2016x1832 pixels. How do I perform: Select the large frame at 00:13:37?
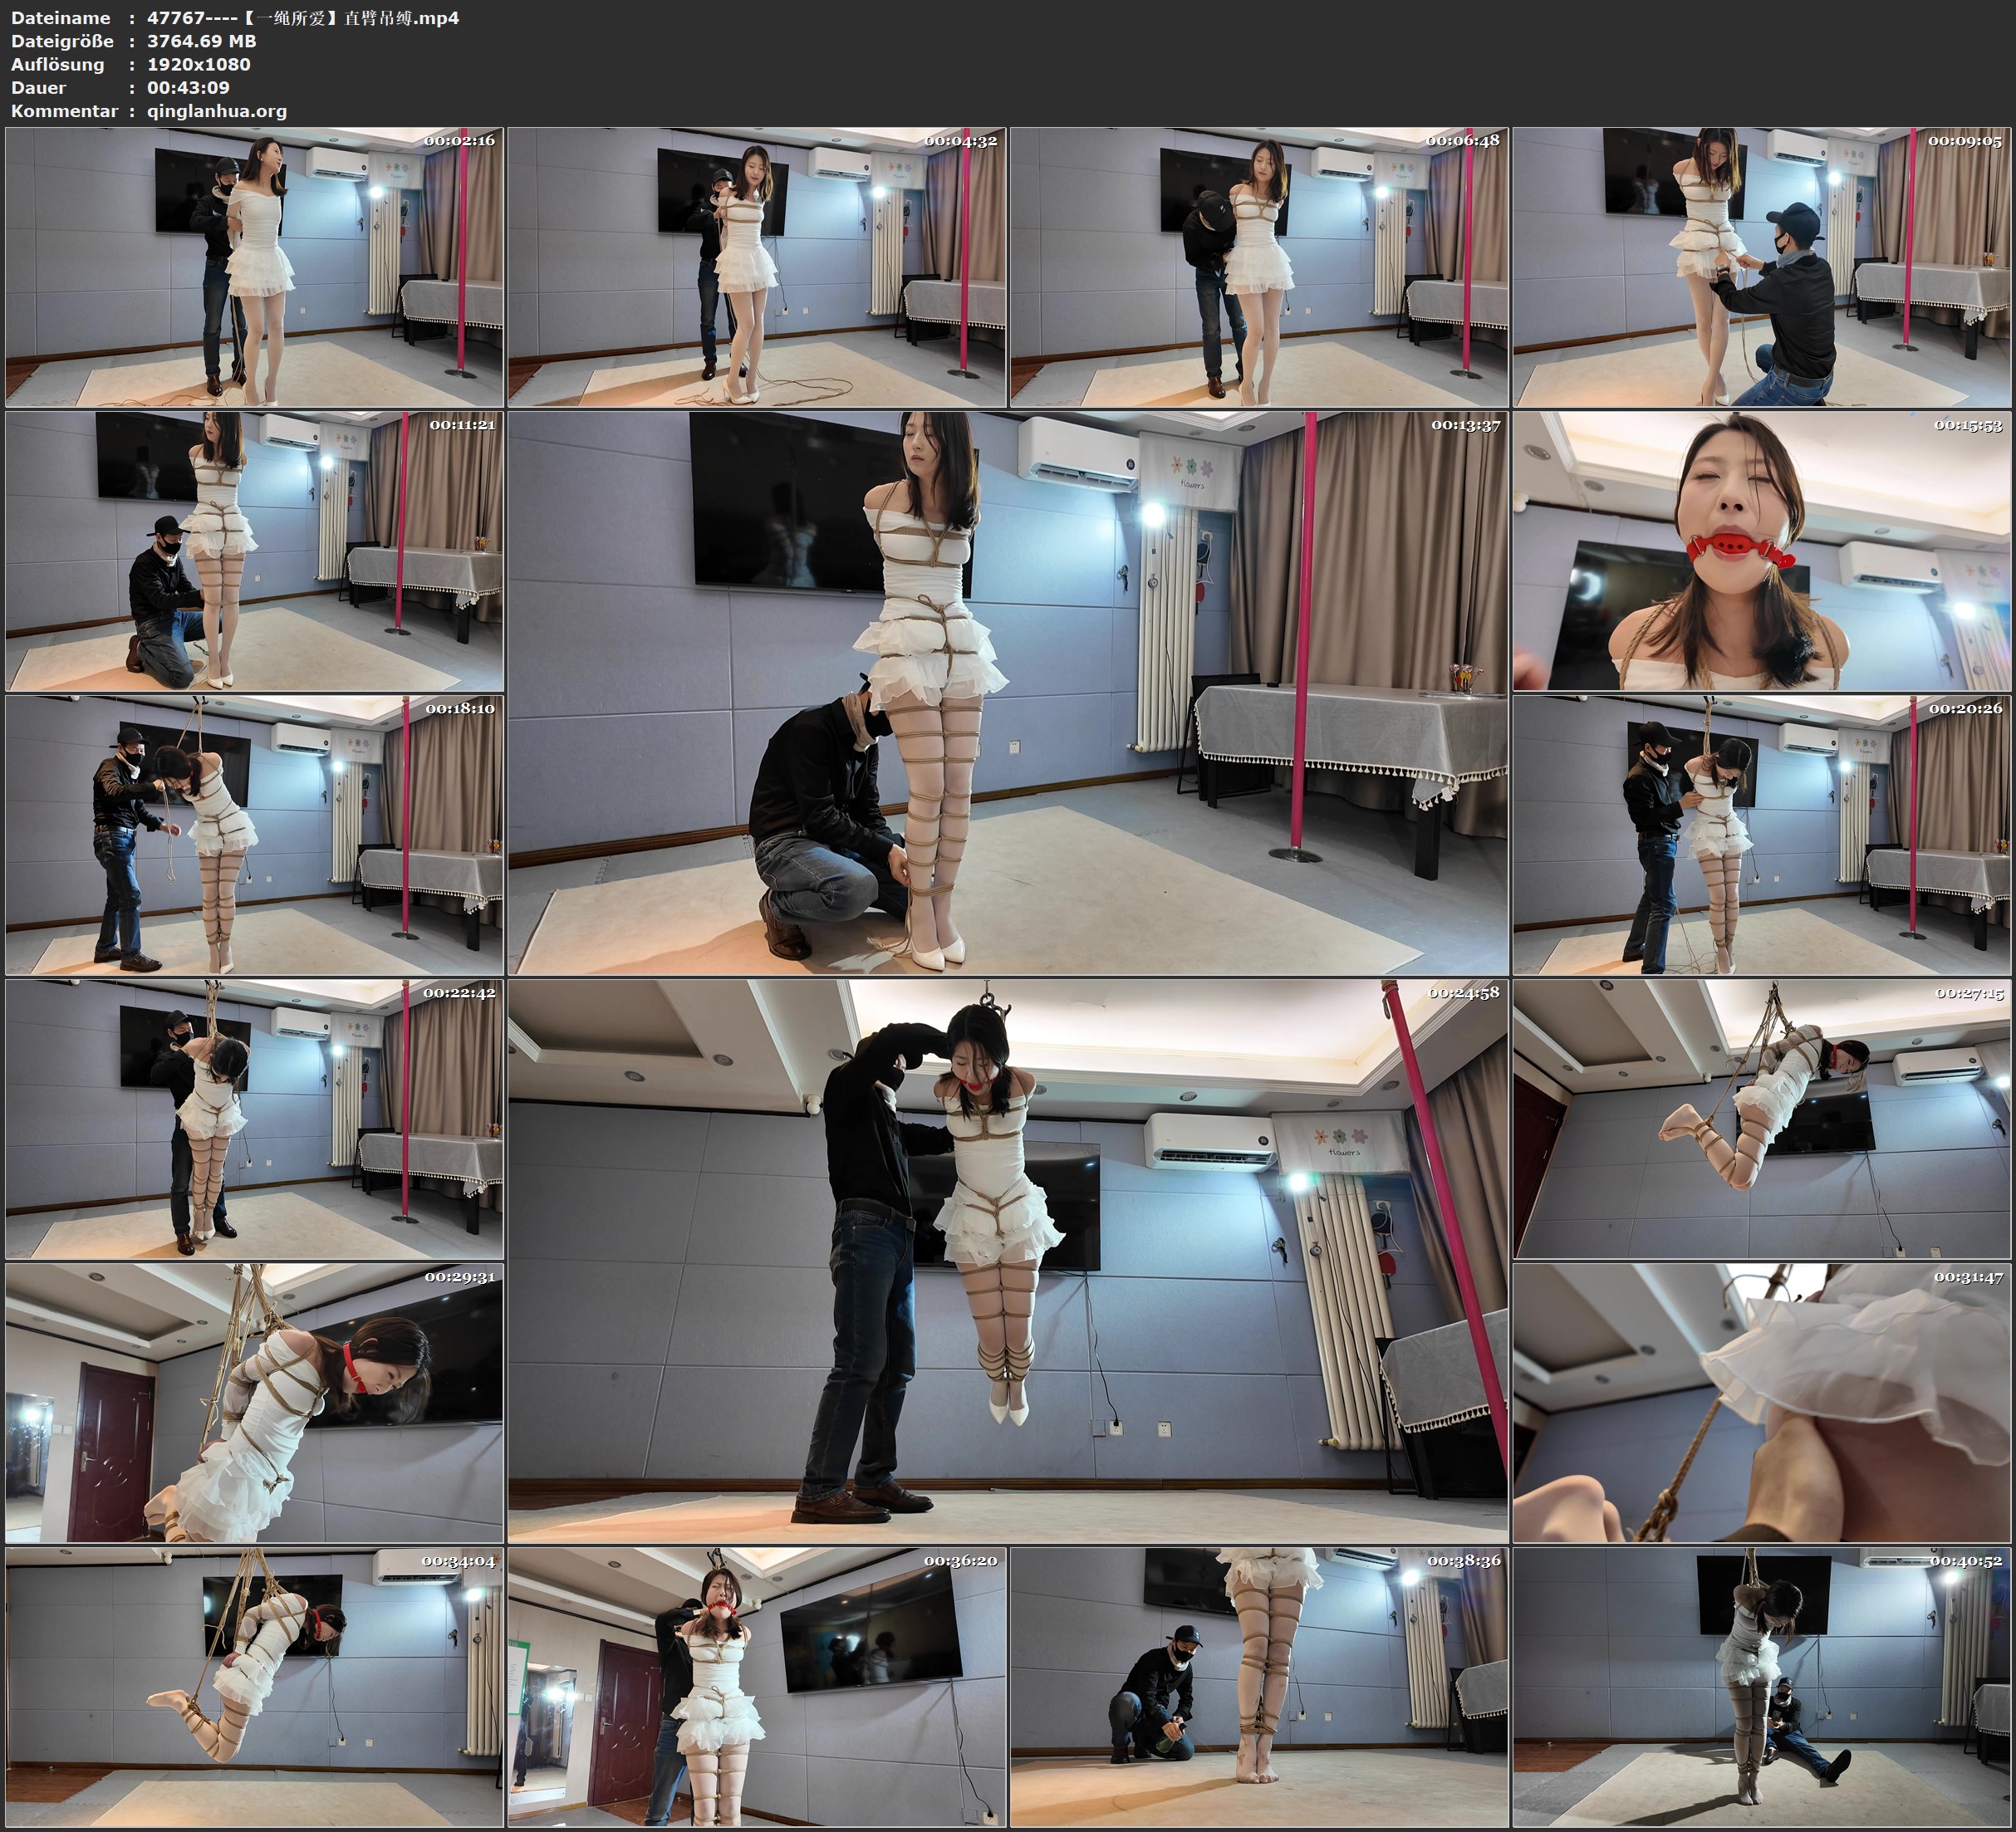coord(1008,693)
